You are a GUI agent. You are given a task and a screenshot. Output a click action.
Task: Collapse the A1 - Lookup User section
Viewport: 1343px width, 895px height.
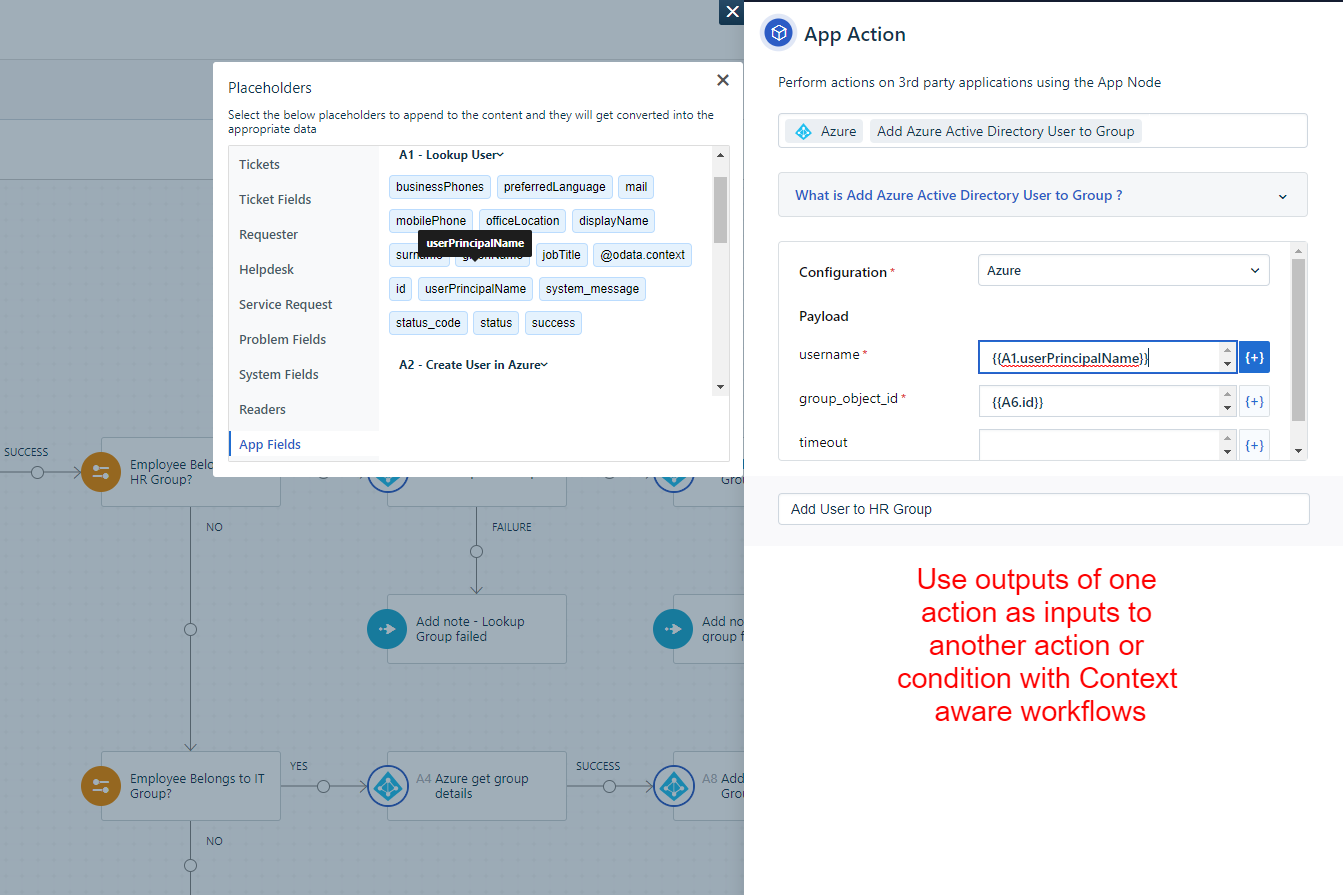pos(451,155)
